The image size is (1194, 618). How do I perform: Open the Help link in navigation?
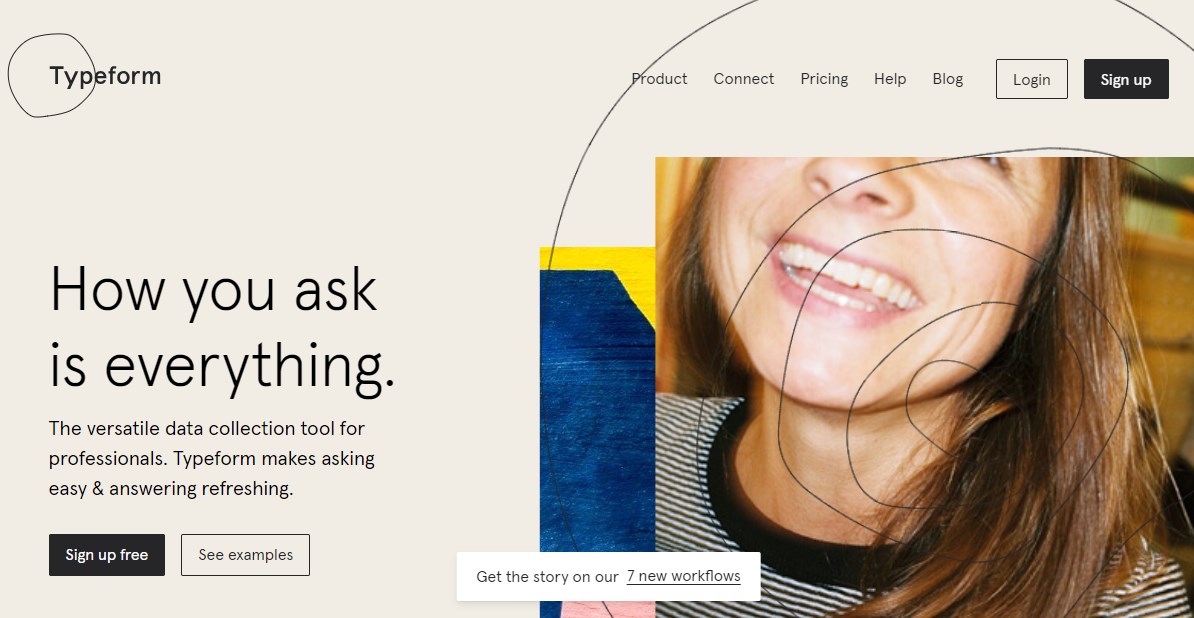889,79
